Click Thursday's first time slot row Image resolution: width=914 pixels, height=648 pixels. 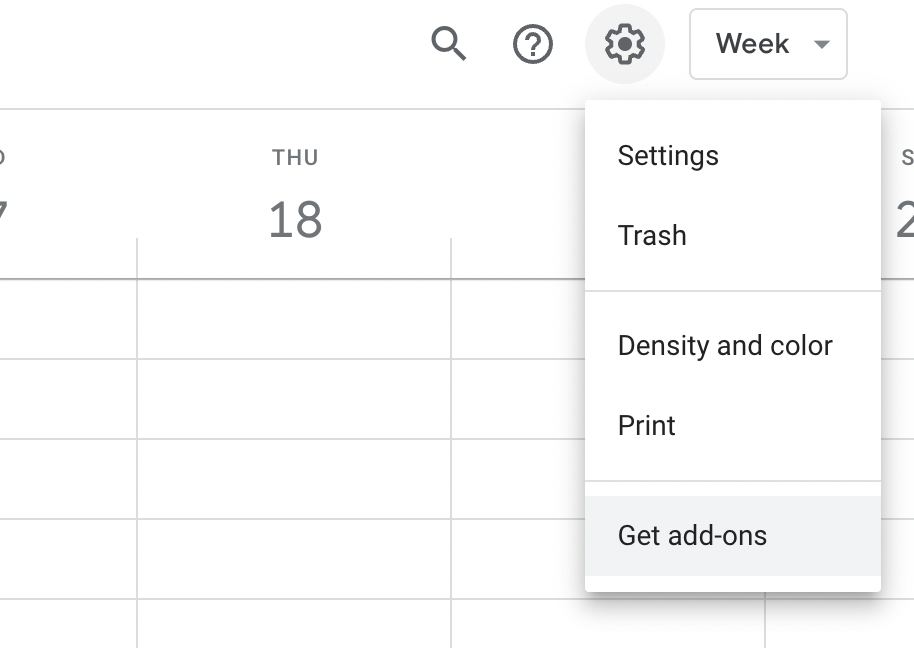tap(294, 319)
